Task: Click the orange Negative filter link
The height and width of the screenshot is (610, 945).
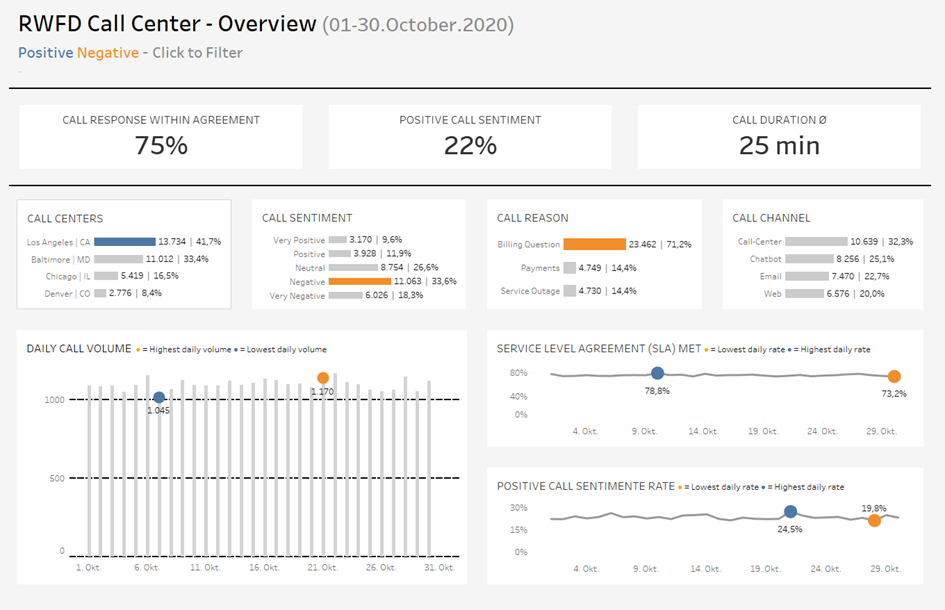Action: tap(107, 53)
